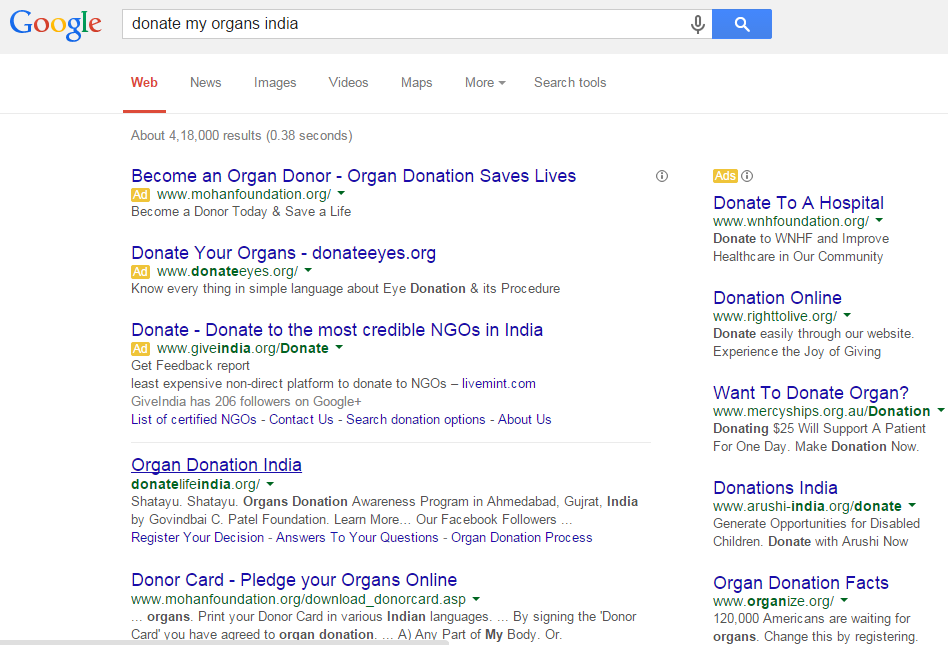Expand arrow next to www.organize.org/
948x645 pixels.
(844, 600)
